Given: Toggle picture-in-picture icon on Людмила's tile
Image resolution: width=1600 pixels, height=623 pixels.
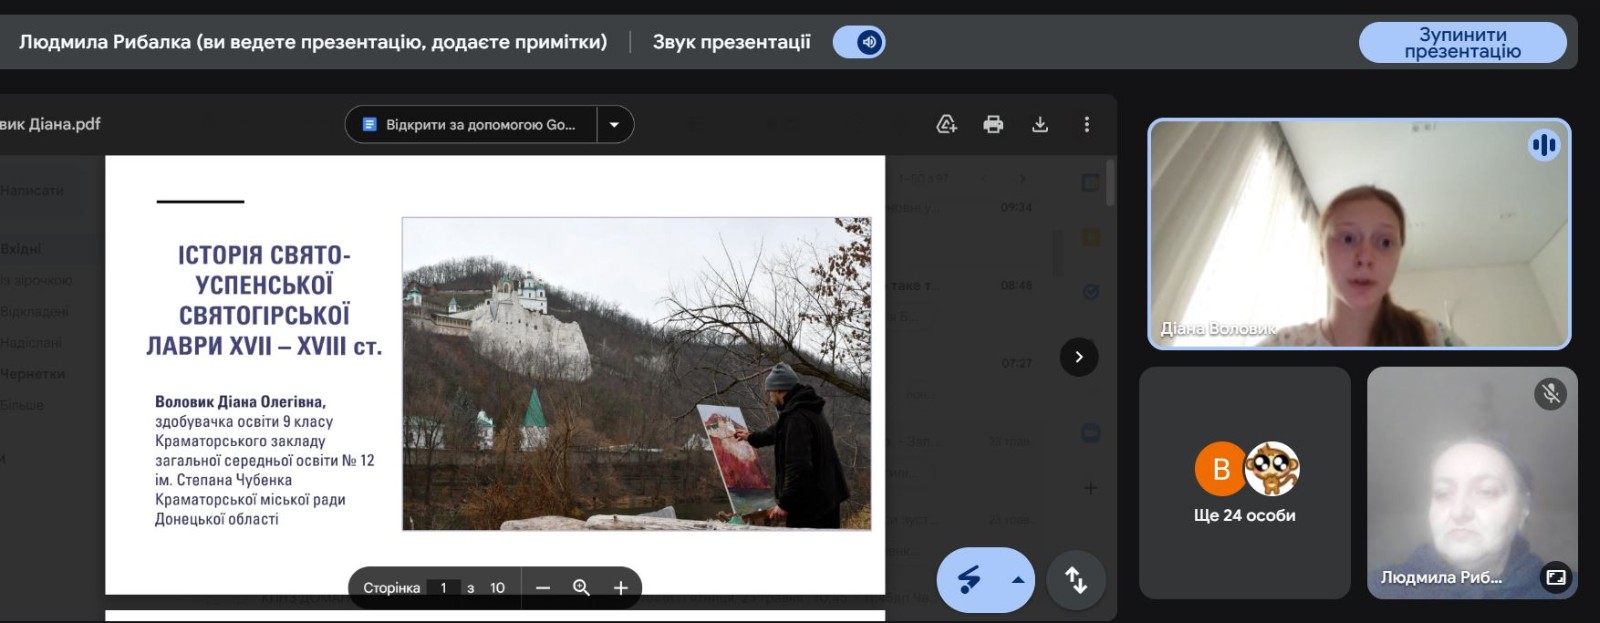Looking at the screenshot, I should point(1555,577).
